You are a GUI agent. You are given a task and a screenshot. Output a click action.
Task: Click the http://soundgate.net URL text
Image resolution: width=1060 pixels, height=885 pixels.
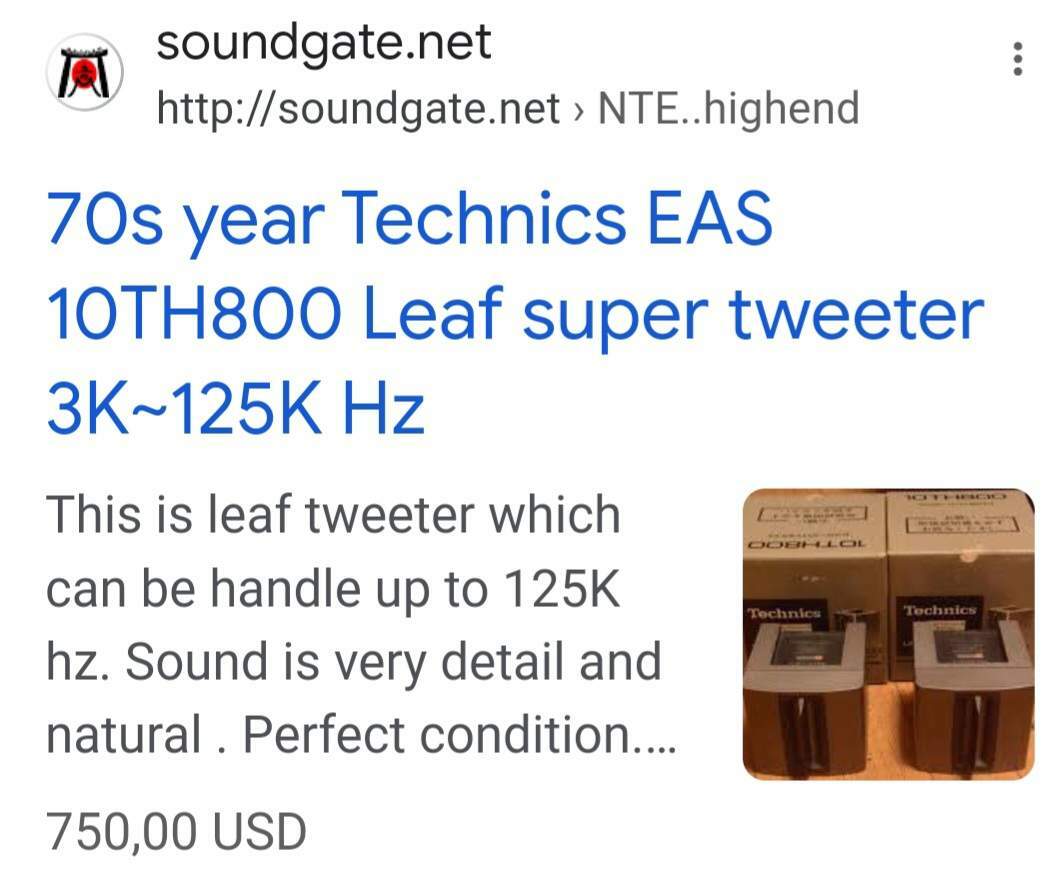point(358,109)
